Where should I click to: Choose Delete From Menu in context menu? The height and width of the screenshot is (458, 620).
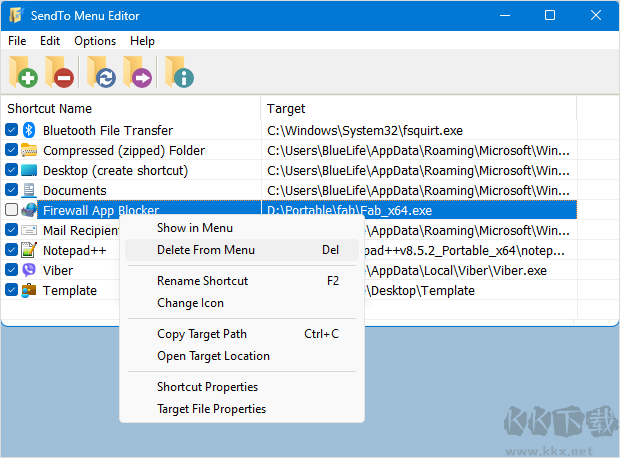coord(206,250)
